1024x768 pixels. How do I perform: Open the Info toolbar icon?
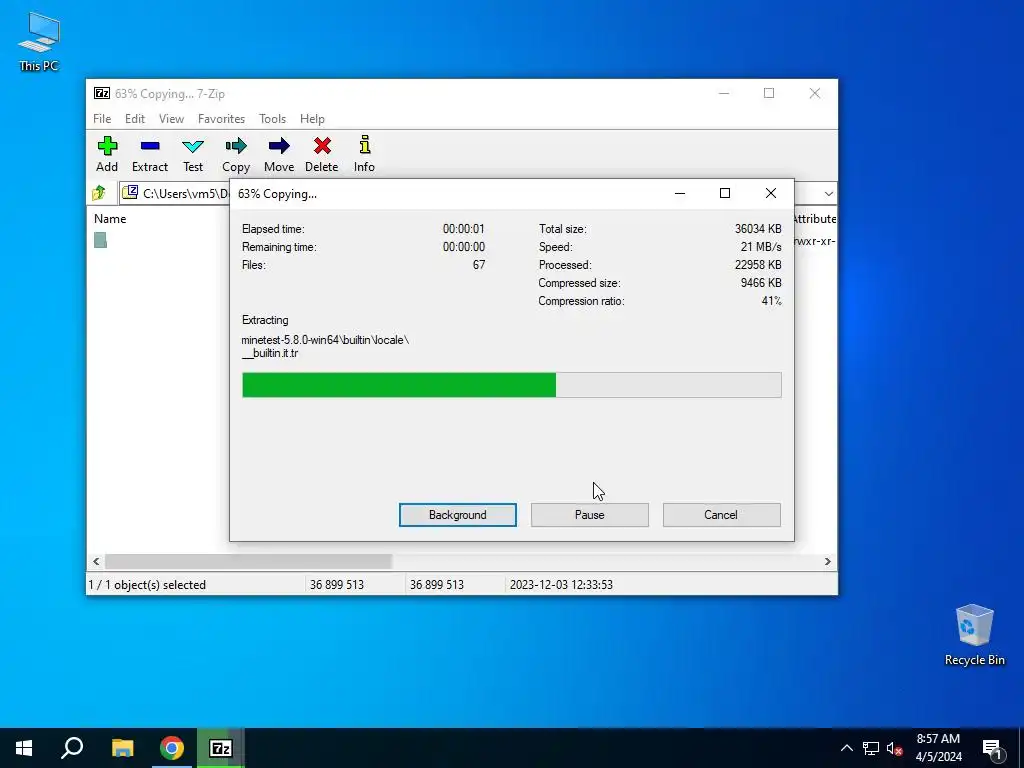364,154
